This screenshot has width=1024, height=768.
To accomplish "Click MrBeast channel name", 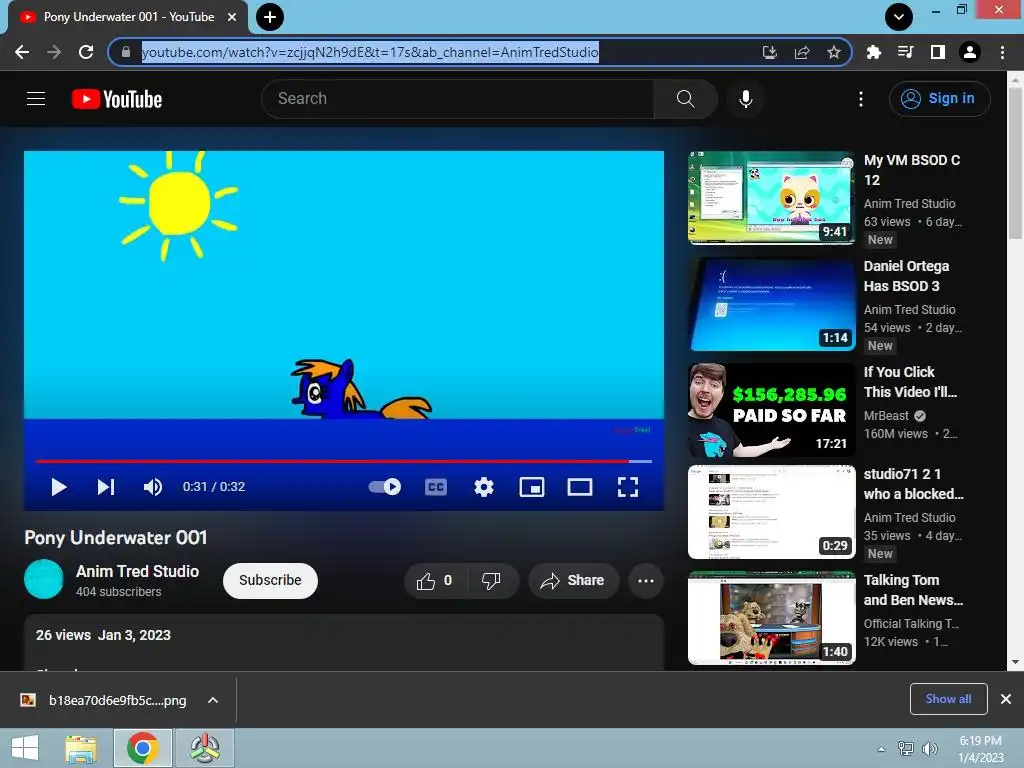I will point(886,416).
